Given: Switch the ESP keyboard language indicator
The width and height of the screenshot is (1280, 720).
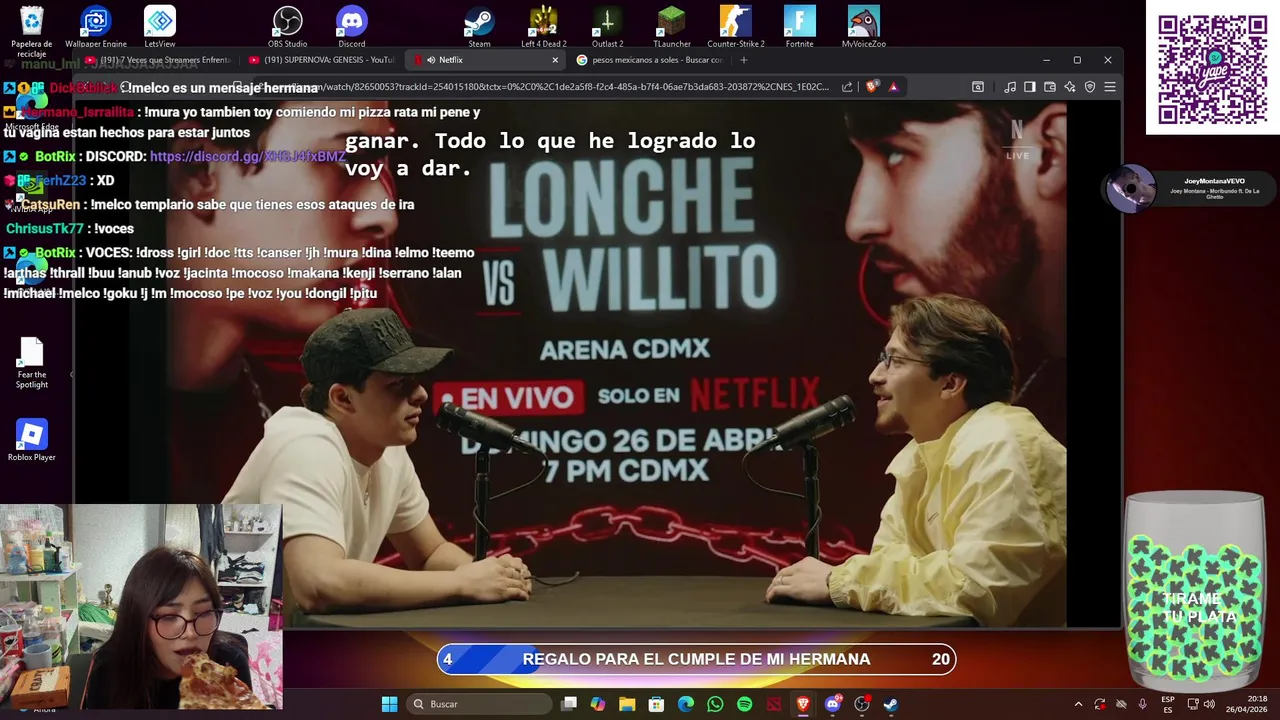Looking at the screenshot, I should click(x=1168, y=704).
